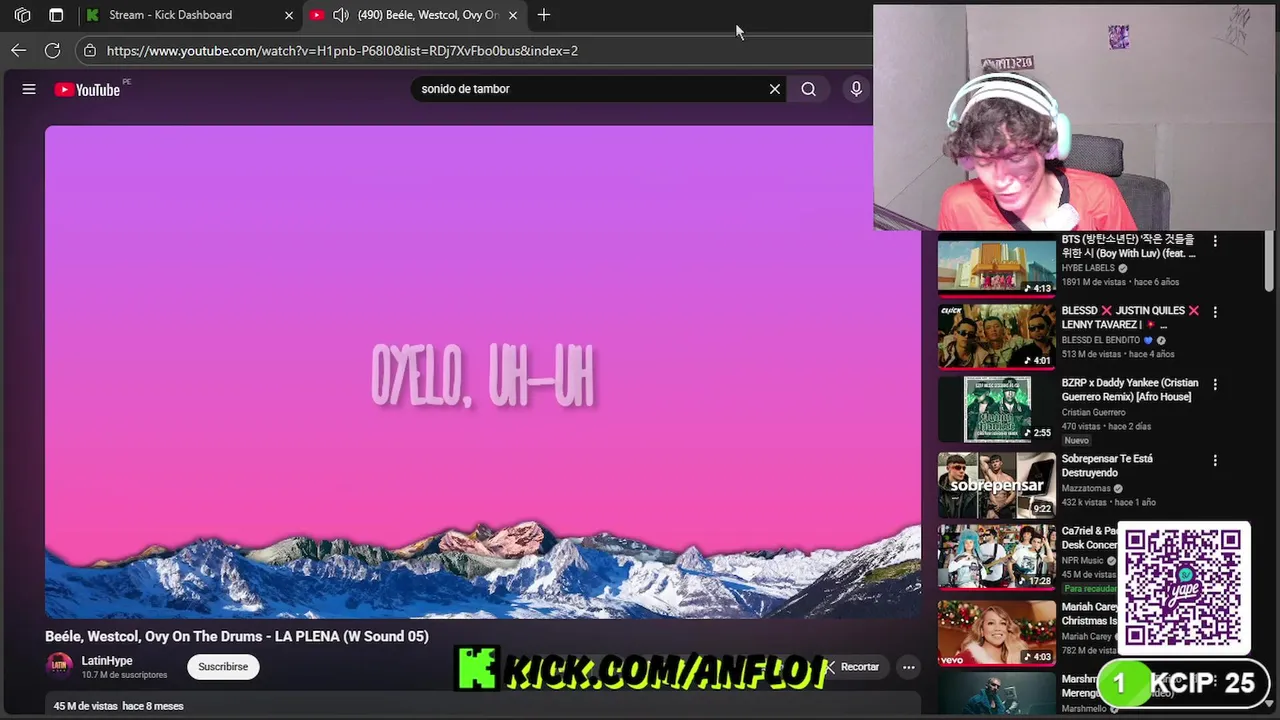The width and height of the screenshot is (1280, 720).
Task: Click the 'Nuevo' badge on BZRP video
Action: (1077, 440)
